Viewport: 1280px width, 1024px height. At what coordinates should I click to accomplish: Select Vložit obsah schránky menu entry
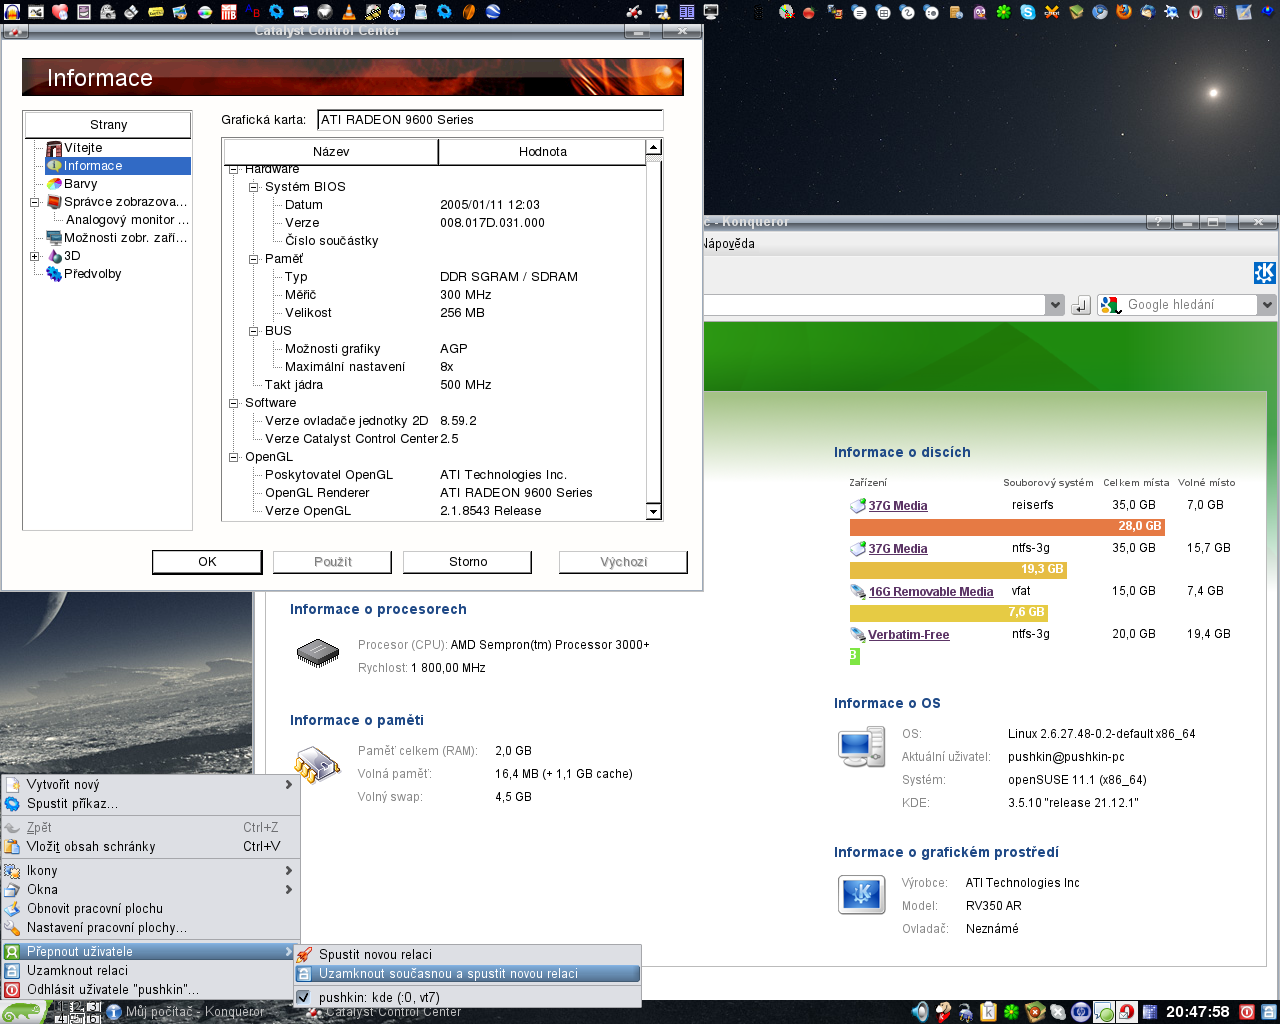pyautogui.click(x=150, y=847)
